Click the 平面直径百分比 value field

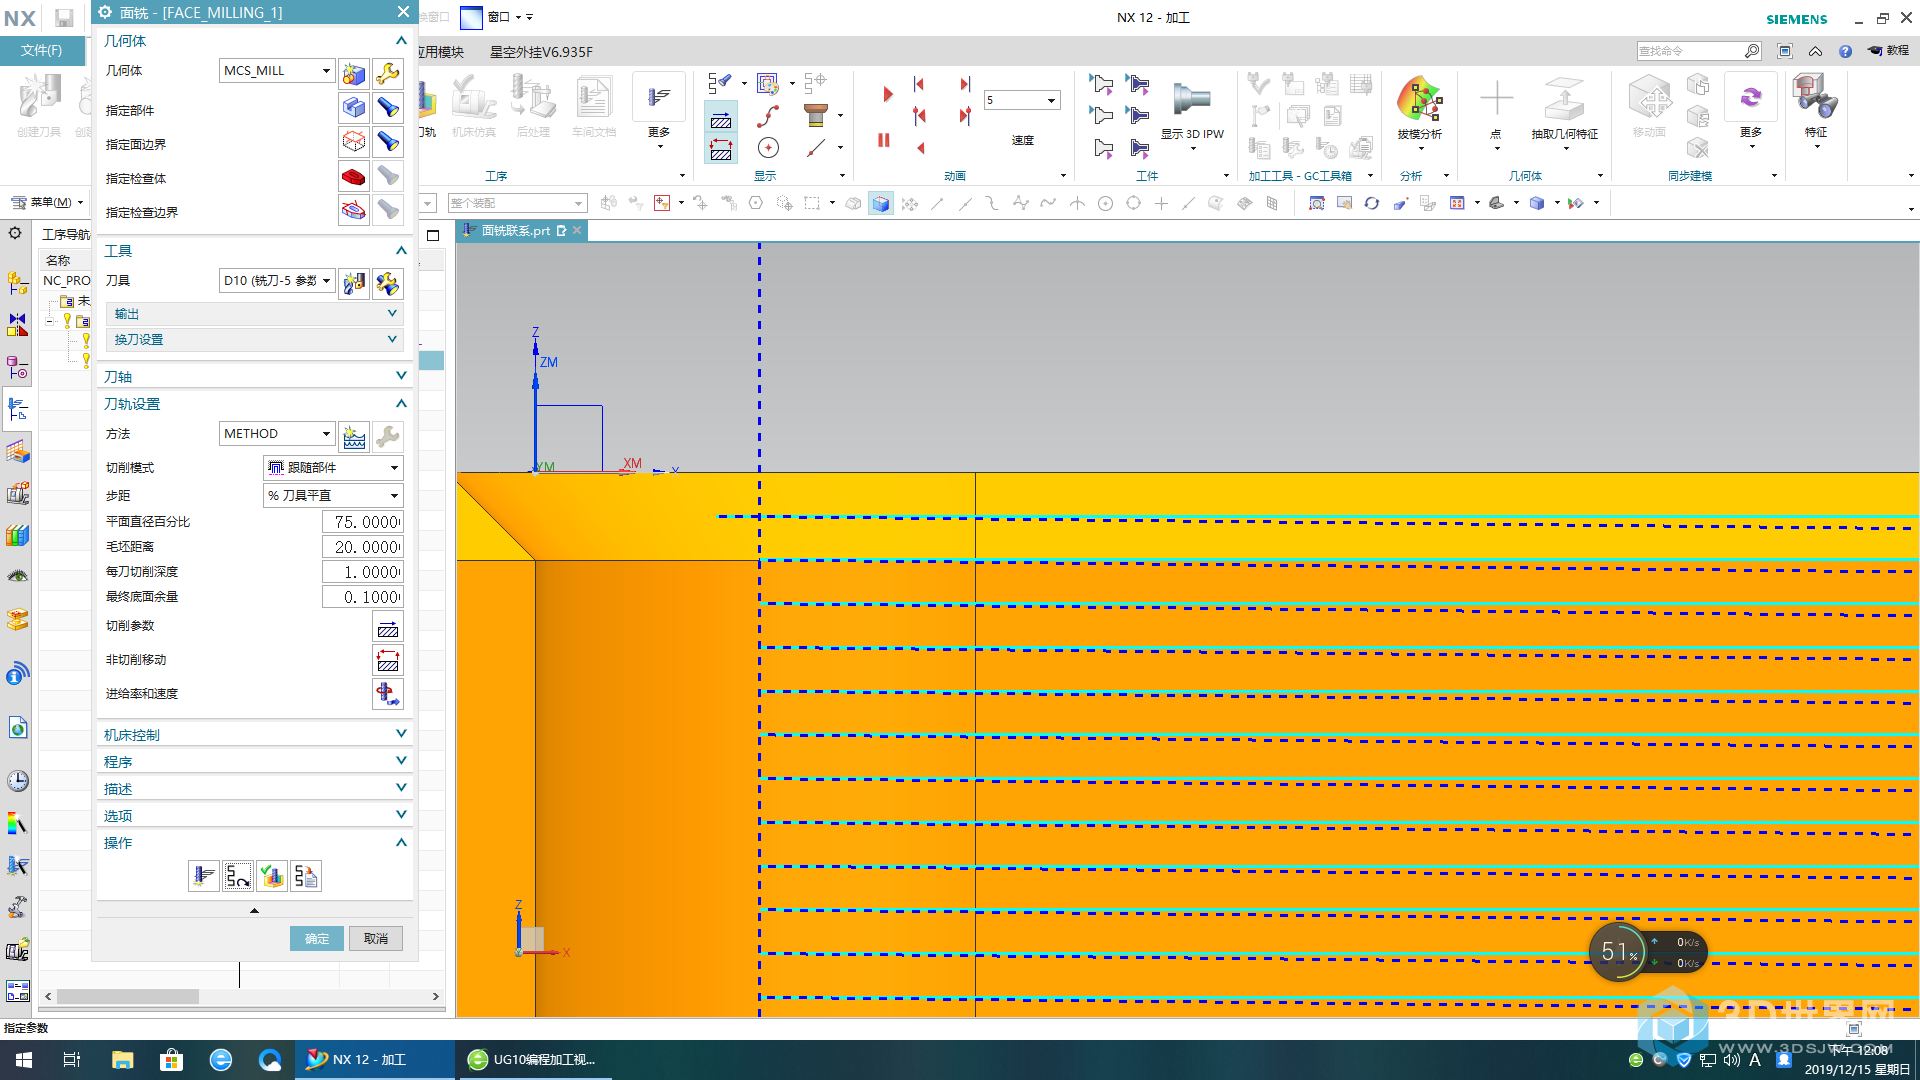click(362, 522)
